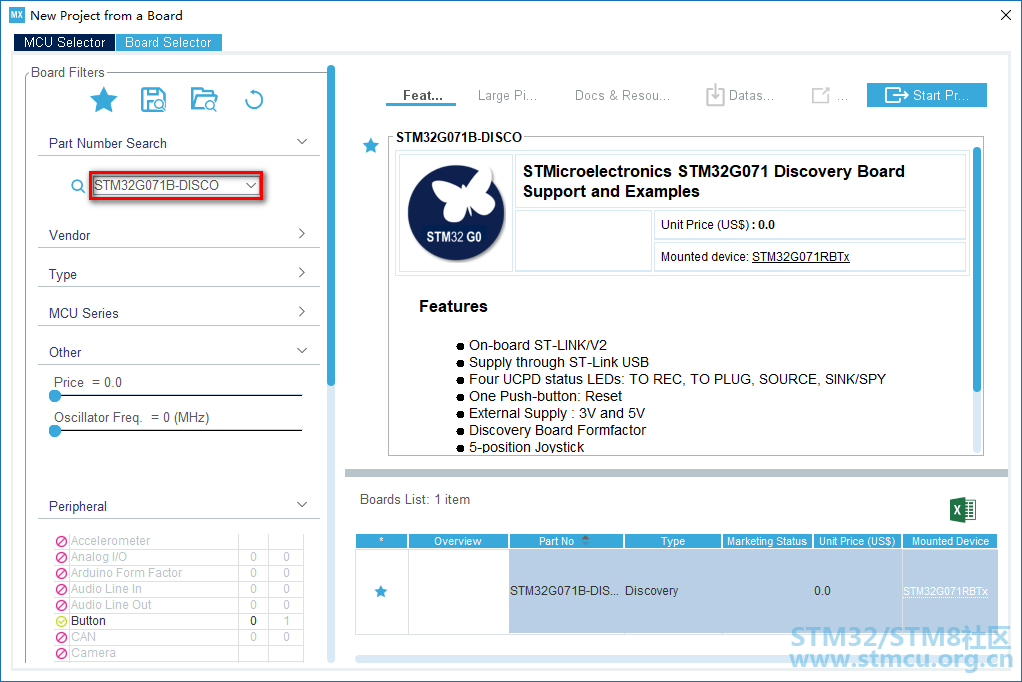
Task: Sort boards by Mounted Device column header
Action: point(950,541)
